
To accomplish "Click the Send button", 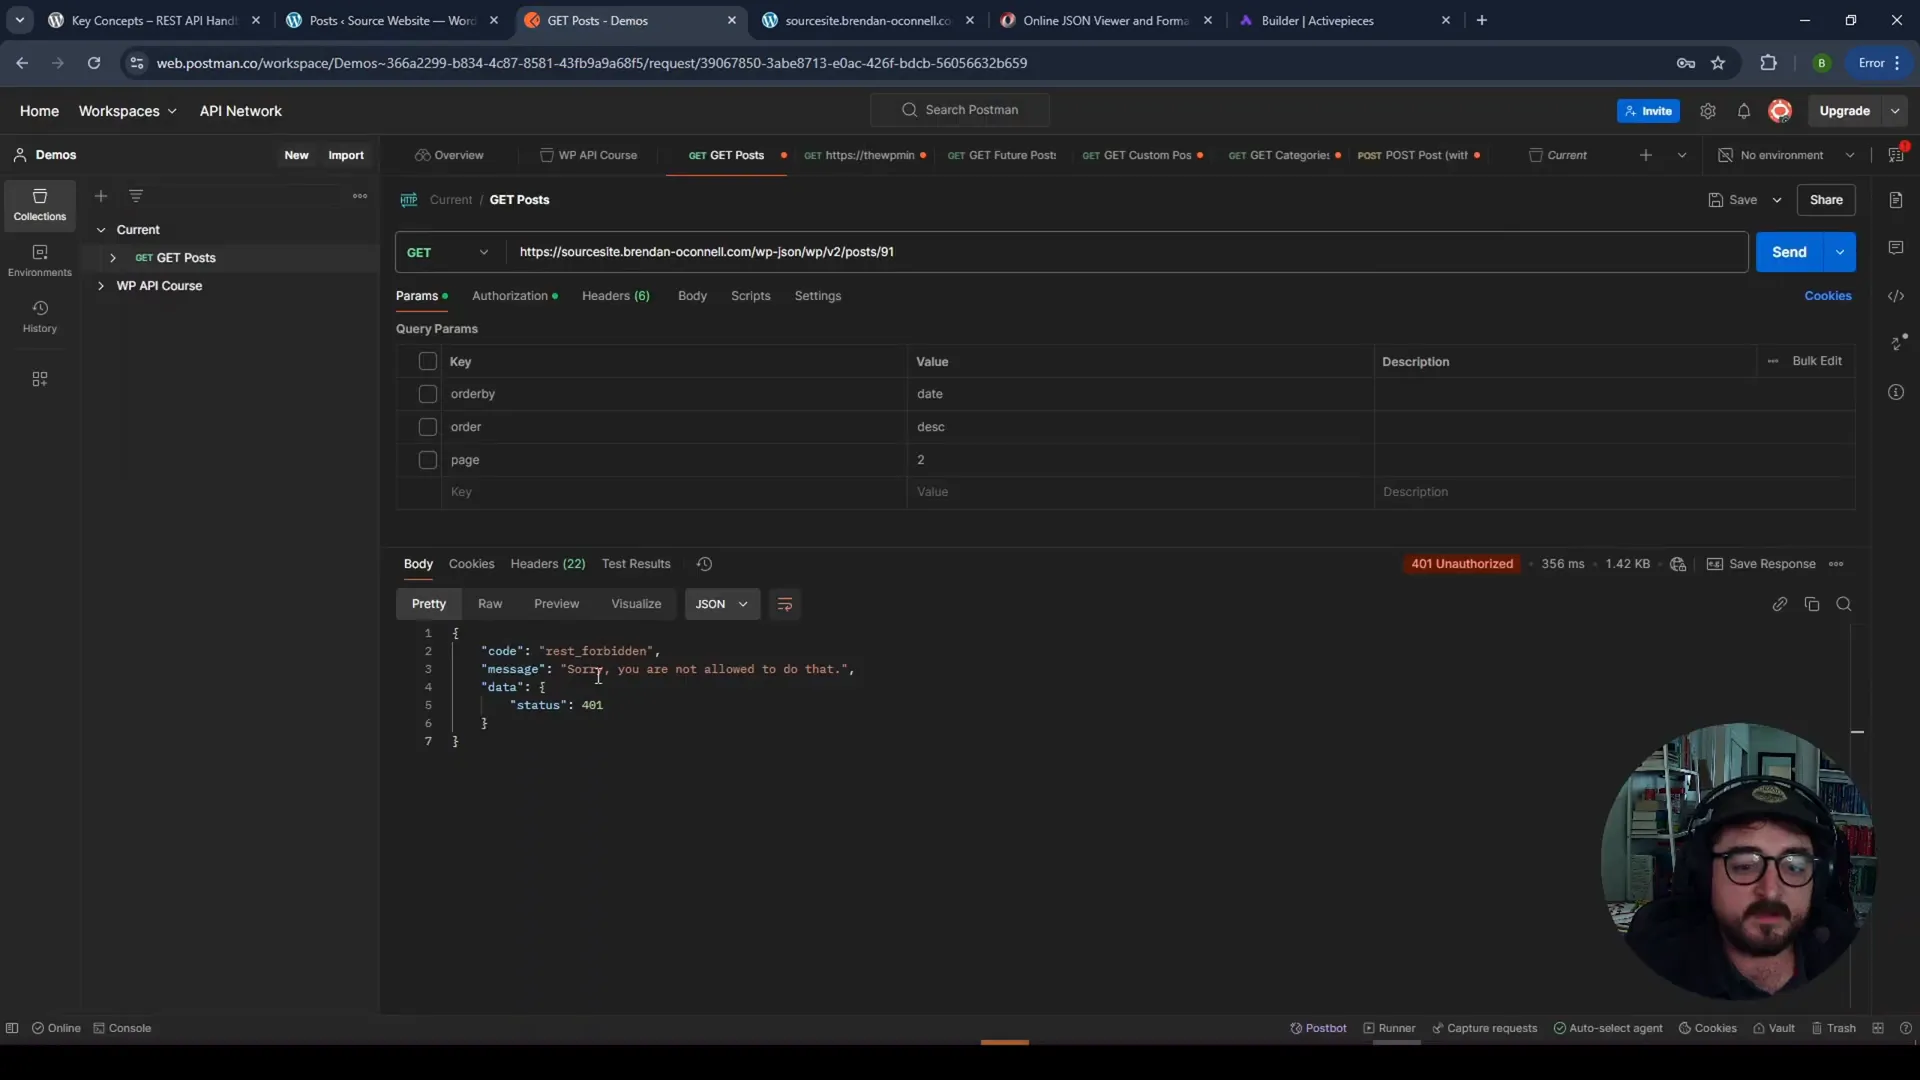I will tap(1790, 252).
